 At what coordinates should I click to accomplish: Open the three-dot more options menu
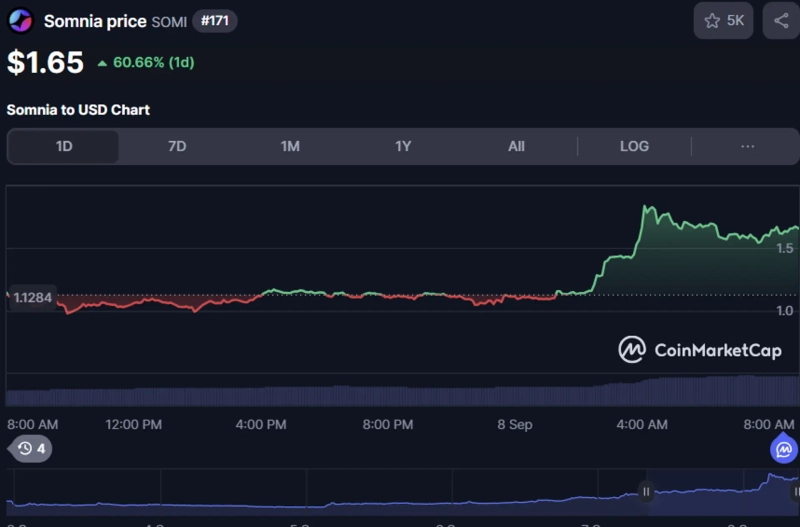click(747, 146)
